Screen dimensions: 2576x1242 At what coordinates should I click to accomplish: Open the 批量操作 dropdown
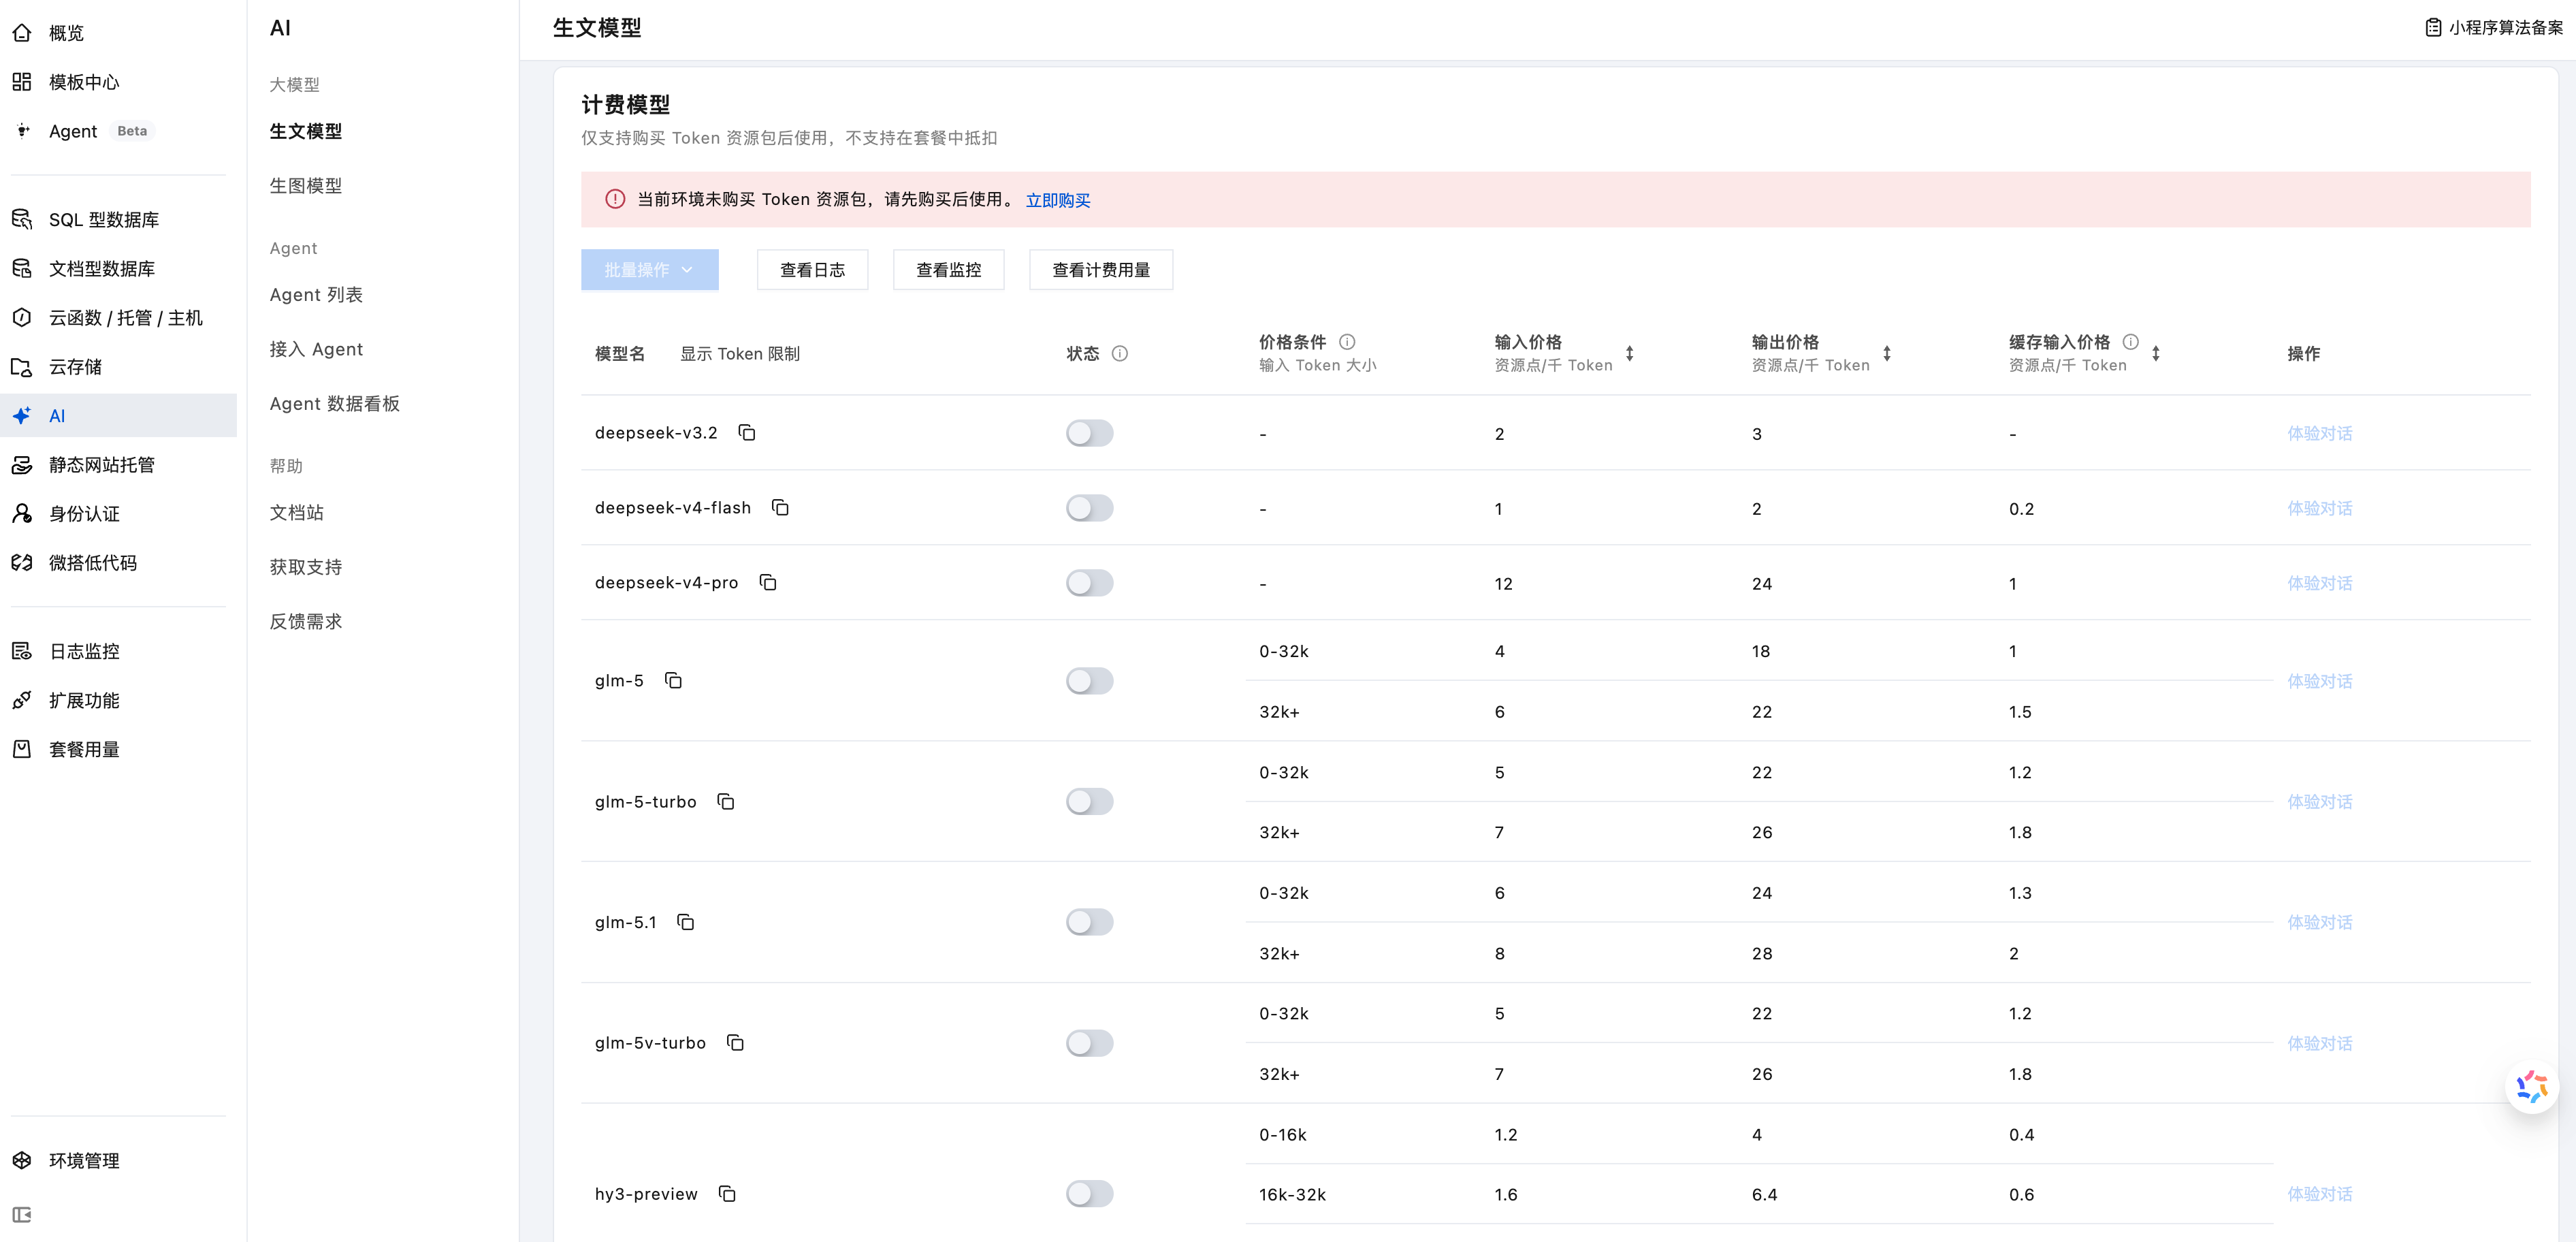coord(649,270)
